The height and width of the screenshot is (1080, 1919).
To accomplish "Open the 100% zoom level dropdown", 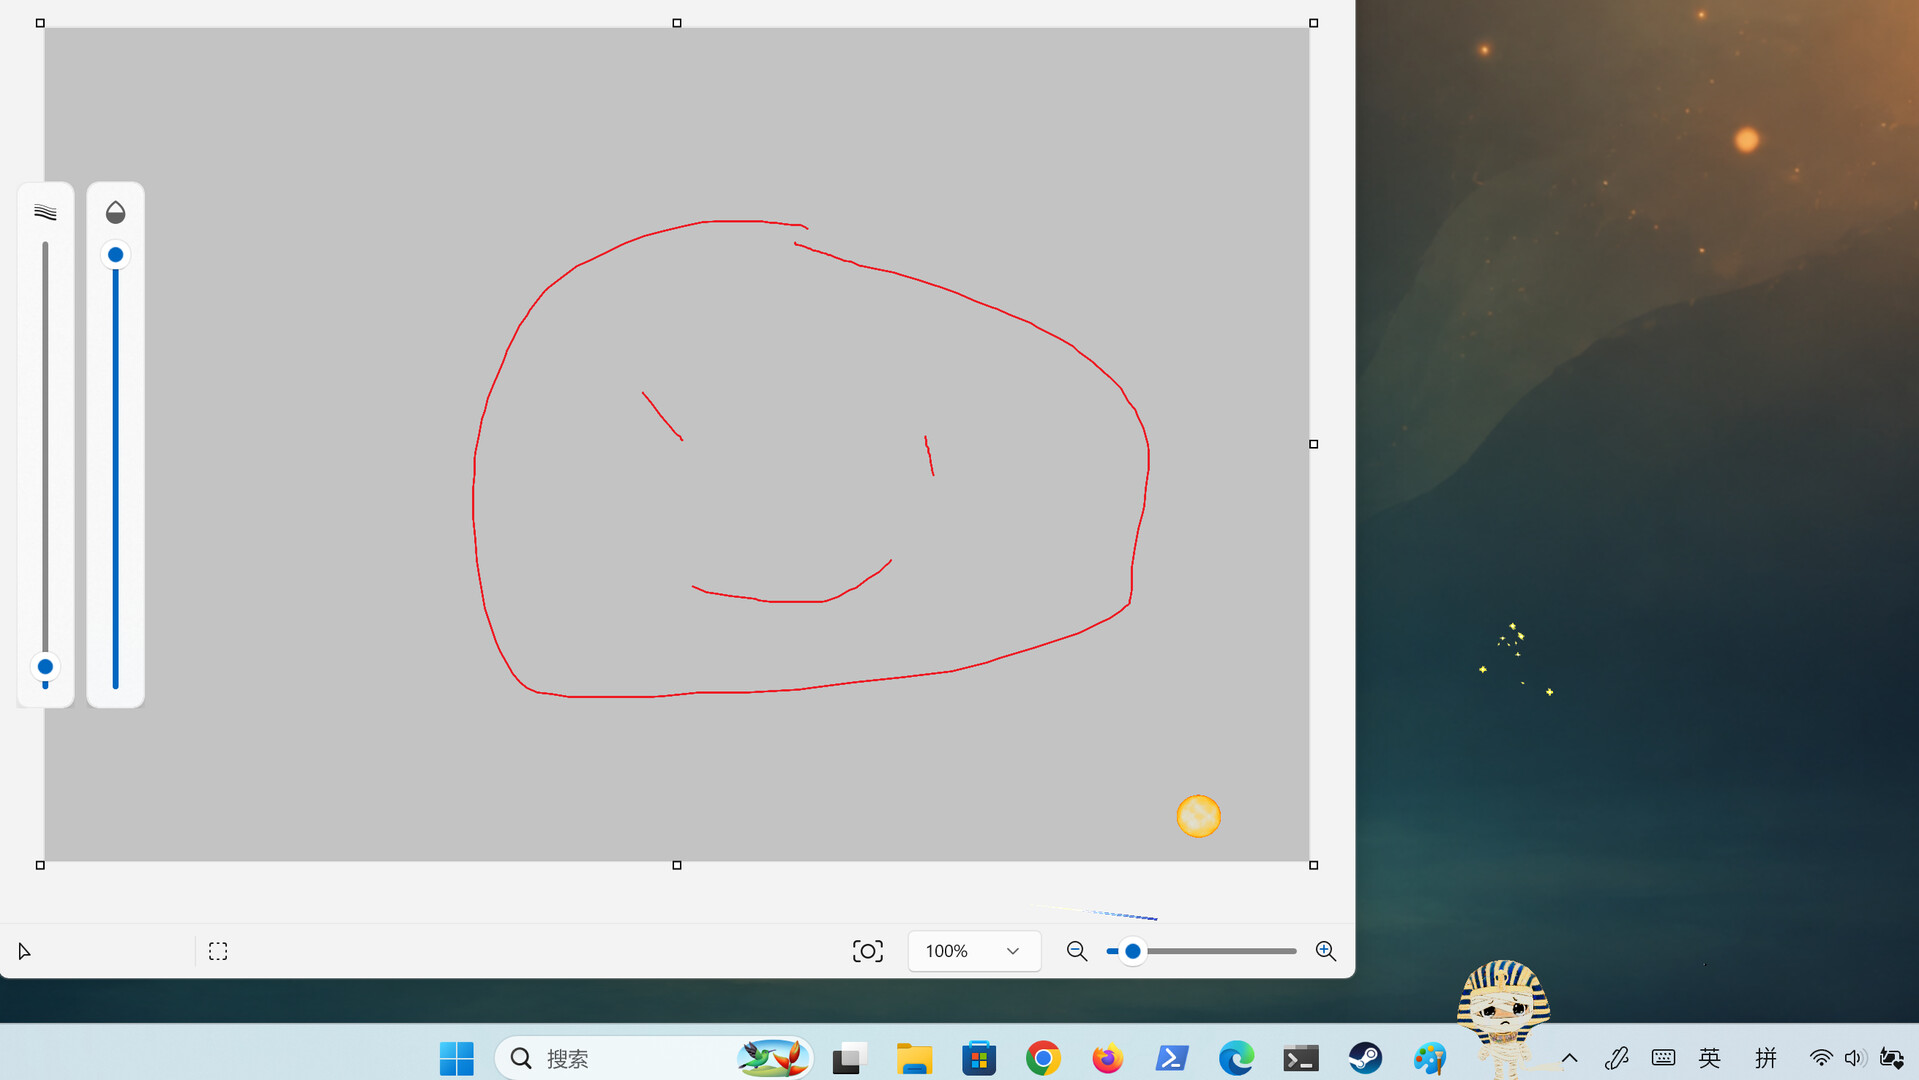I will (x=974, y=951).
